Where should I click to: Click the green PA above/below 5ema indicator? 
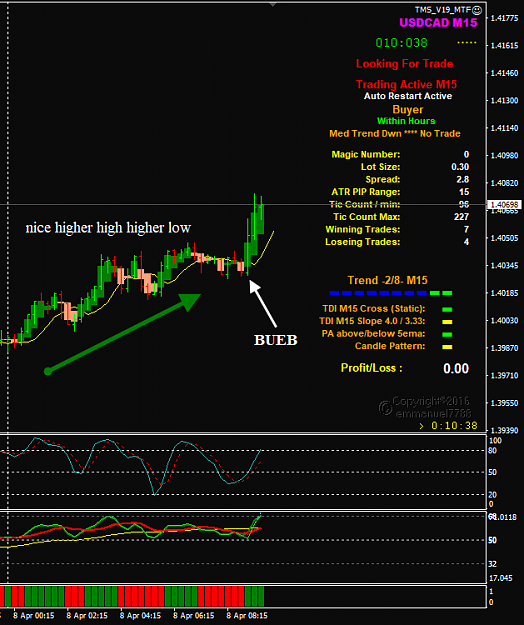(x=447, y=334)
